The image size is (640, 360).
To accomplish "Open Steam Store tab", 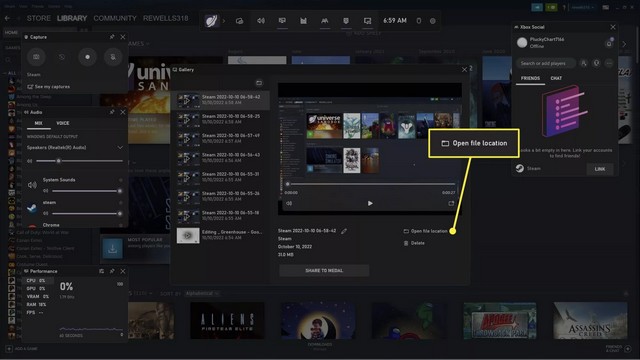I will (x=39, y=18).
